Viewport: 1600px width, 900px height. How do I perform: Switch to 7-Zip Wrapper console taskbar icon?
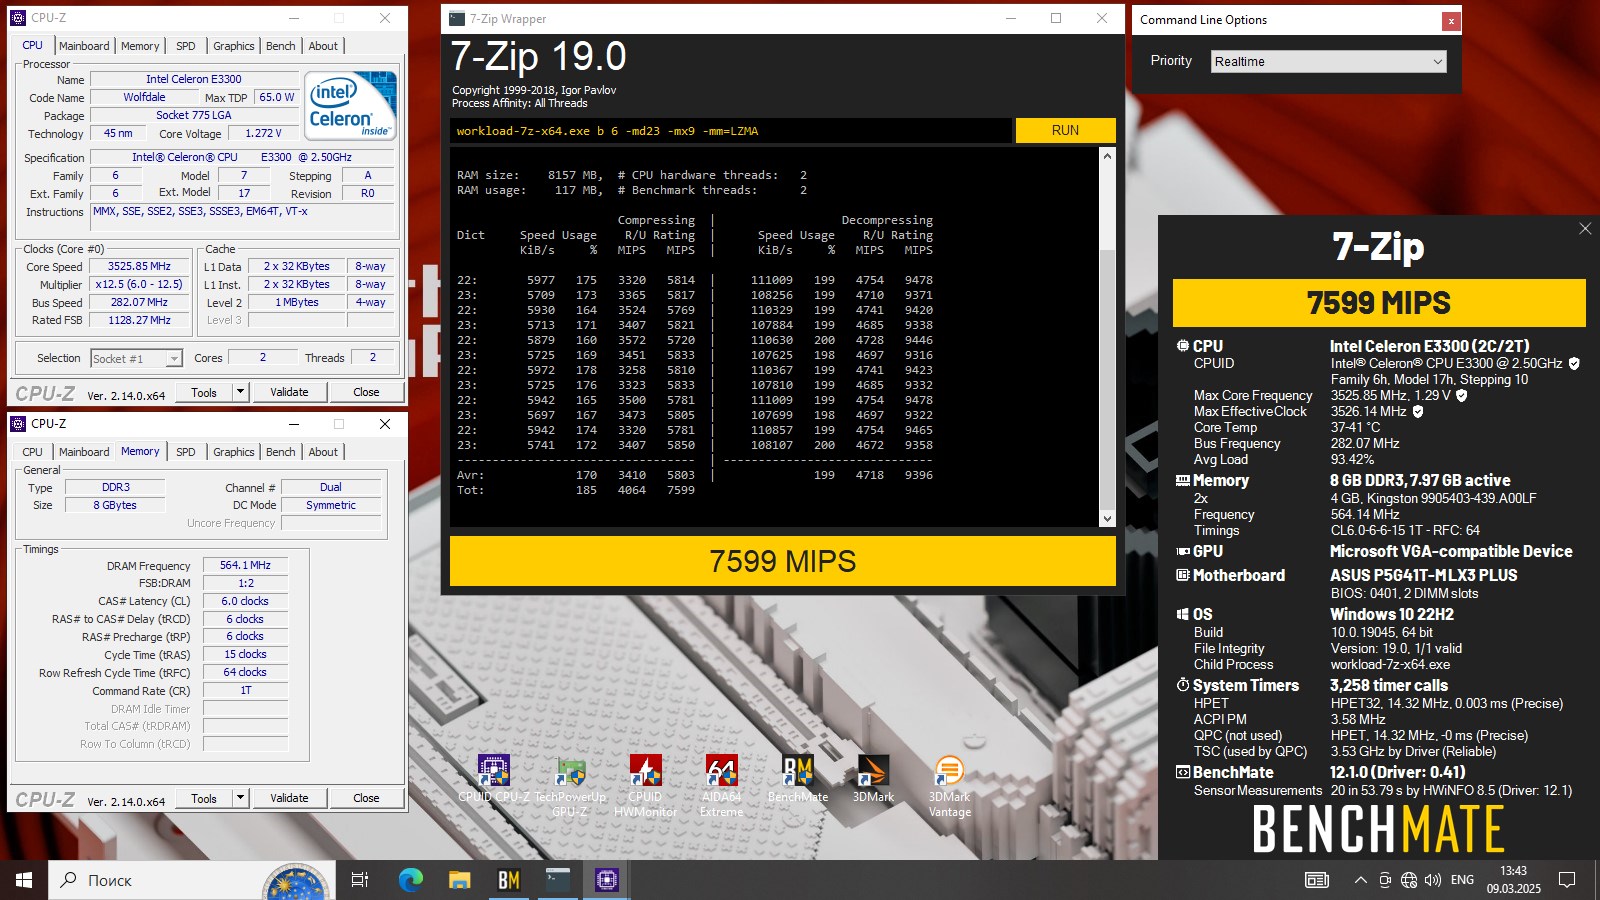pyautogui.click(x=557, y=880)
